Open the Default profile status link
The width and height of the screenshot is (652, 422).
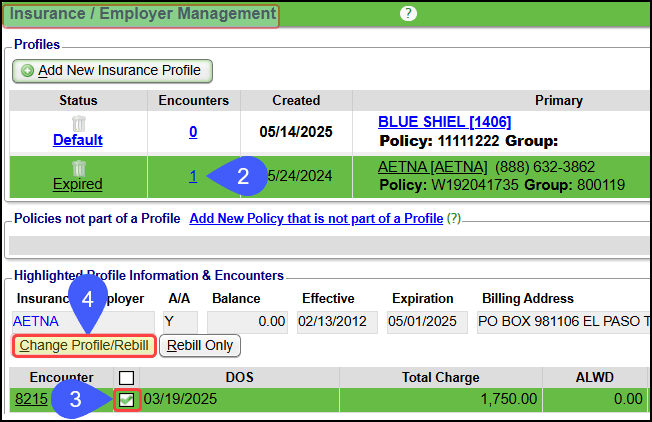78,140
